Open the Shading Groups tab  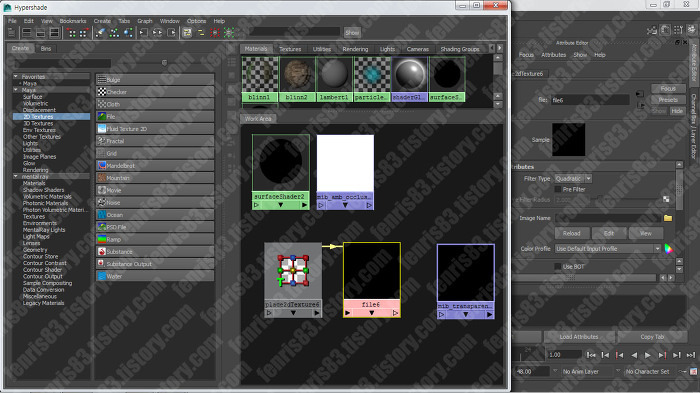coord(460,49)
